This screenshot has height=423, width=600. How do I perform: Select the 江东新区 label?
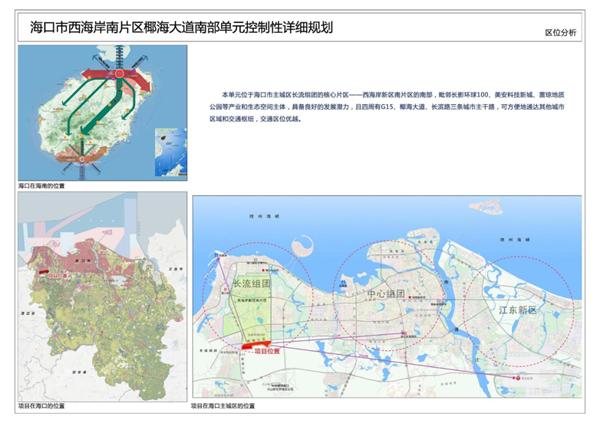tap(518, 311)
